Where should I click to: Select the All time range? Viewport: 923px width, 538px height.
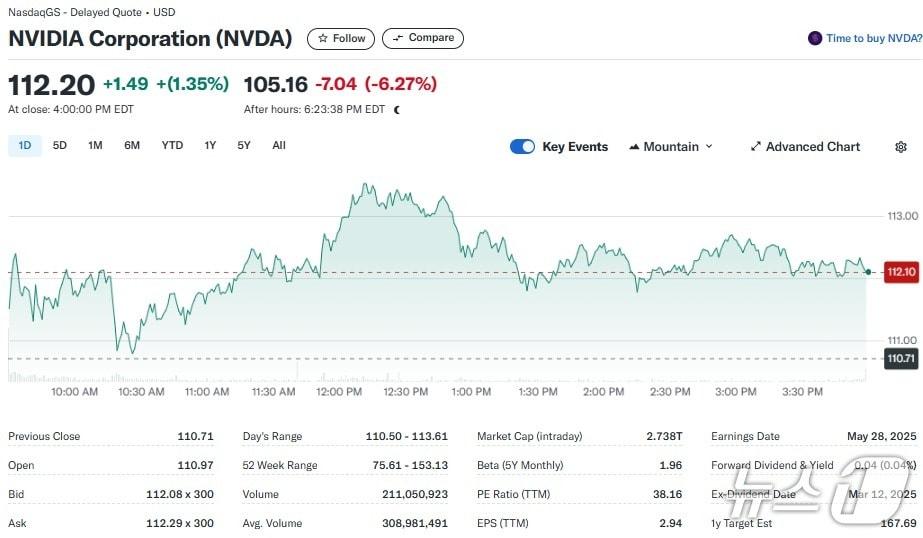(x=279, y=146)
